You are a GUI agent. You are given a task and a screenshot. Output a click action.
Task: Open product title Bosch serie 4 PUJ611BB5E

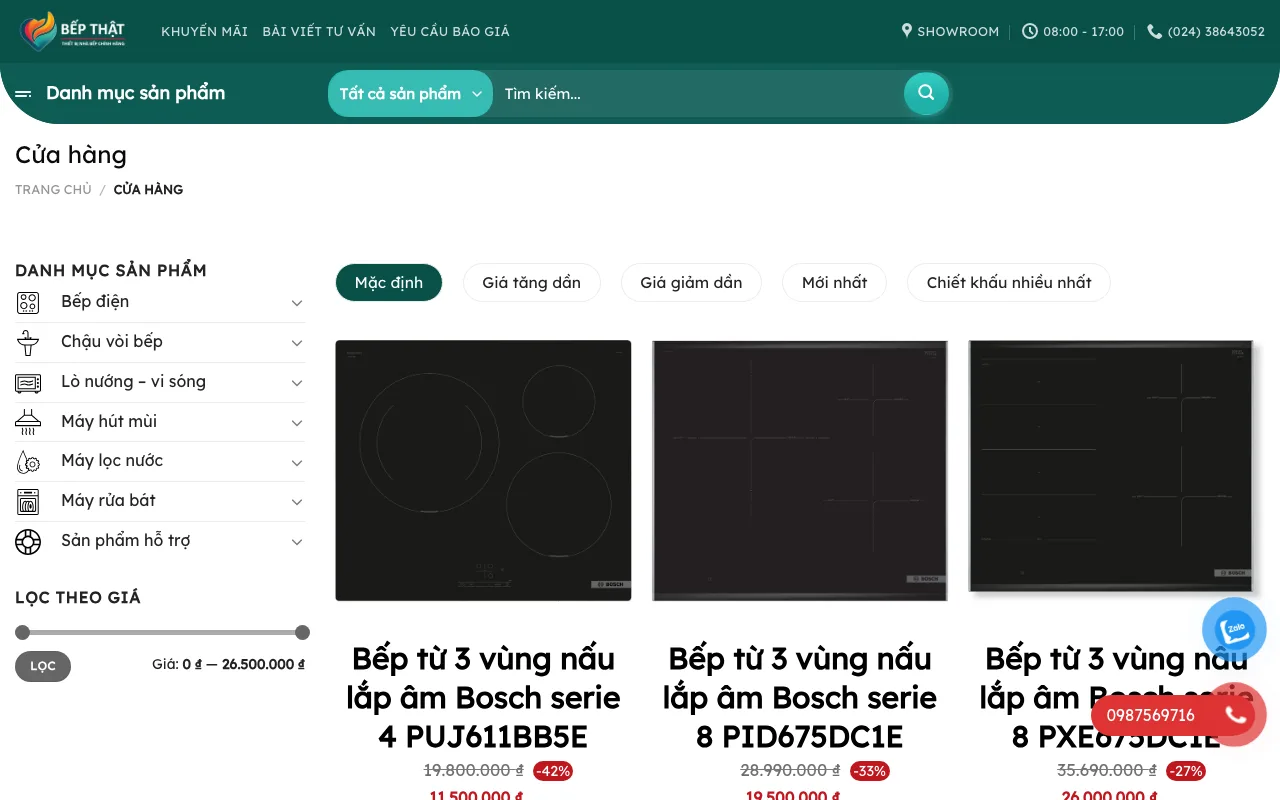click(483, 697)
